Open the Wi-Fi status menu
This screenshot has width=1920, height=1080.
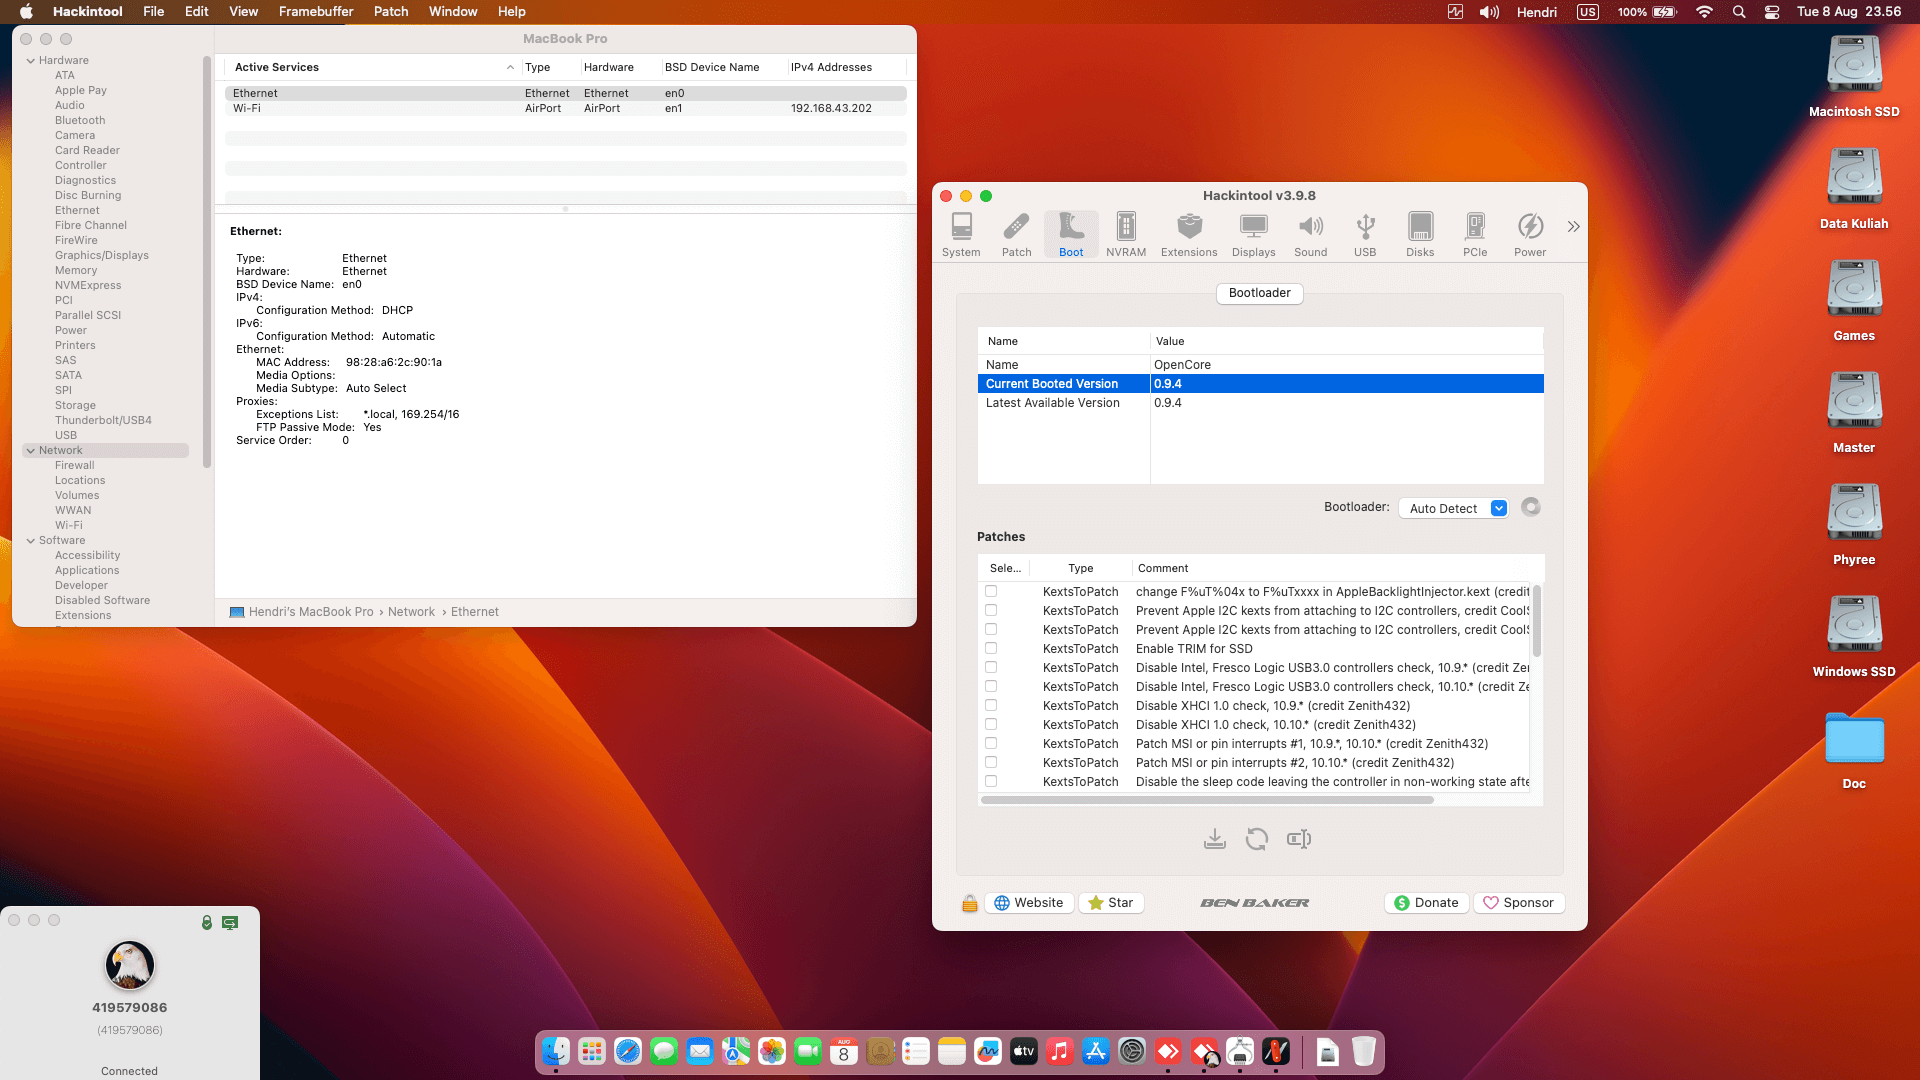click(1705, 12)
